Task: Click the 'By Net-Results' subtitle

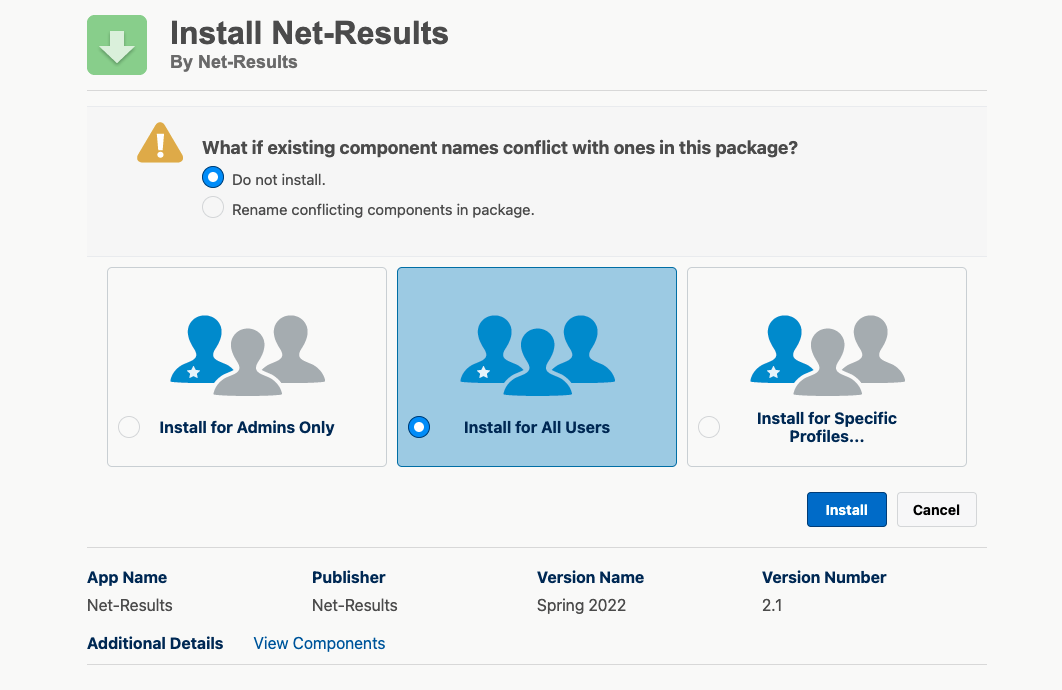Action: 233,62
